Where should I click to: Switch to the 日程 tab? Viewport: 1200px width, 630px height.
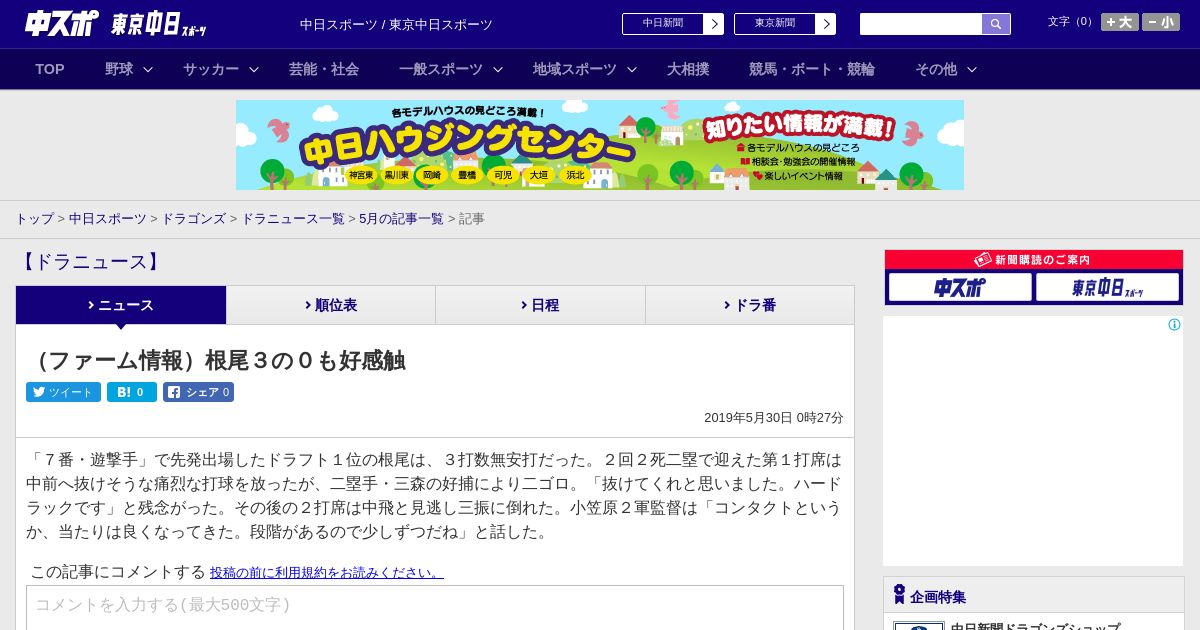pos(540,305)
